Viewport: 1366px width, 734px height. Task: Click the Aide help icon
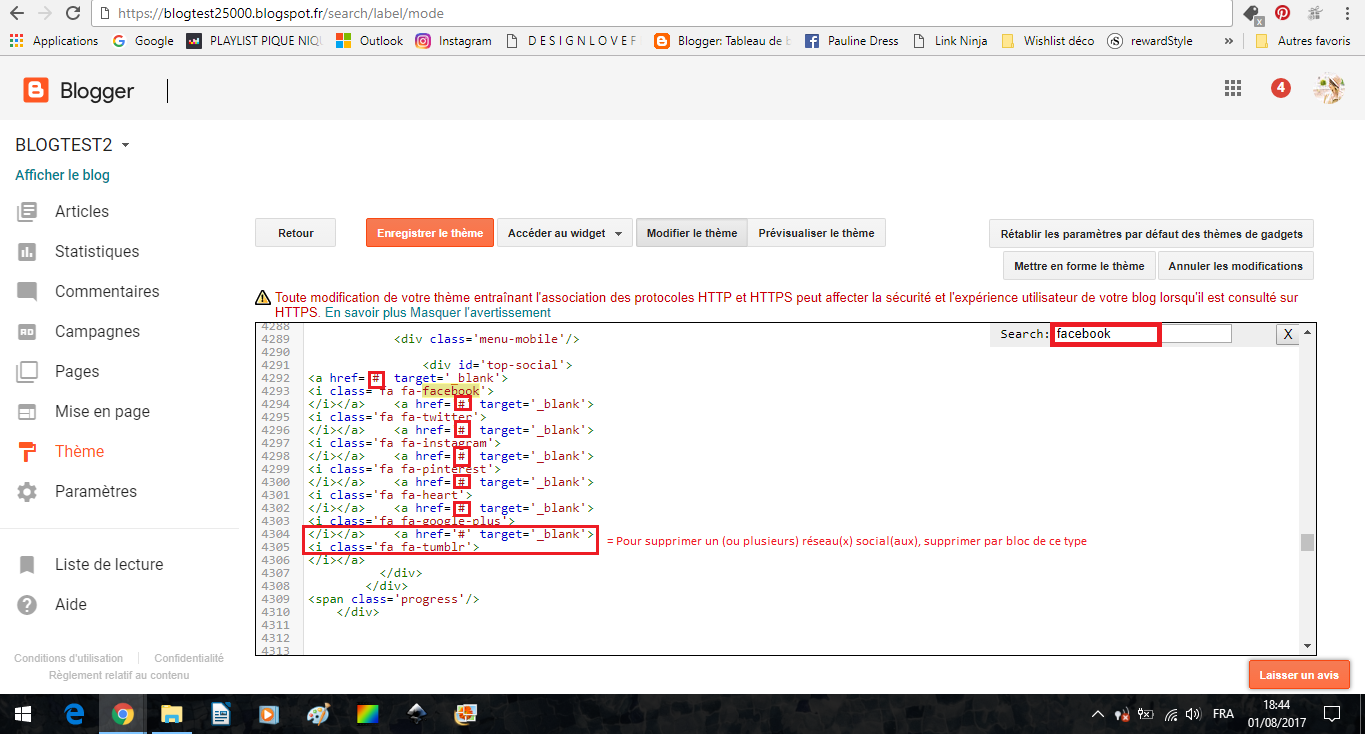click(x=27, y=605)
